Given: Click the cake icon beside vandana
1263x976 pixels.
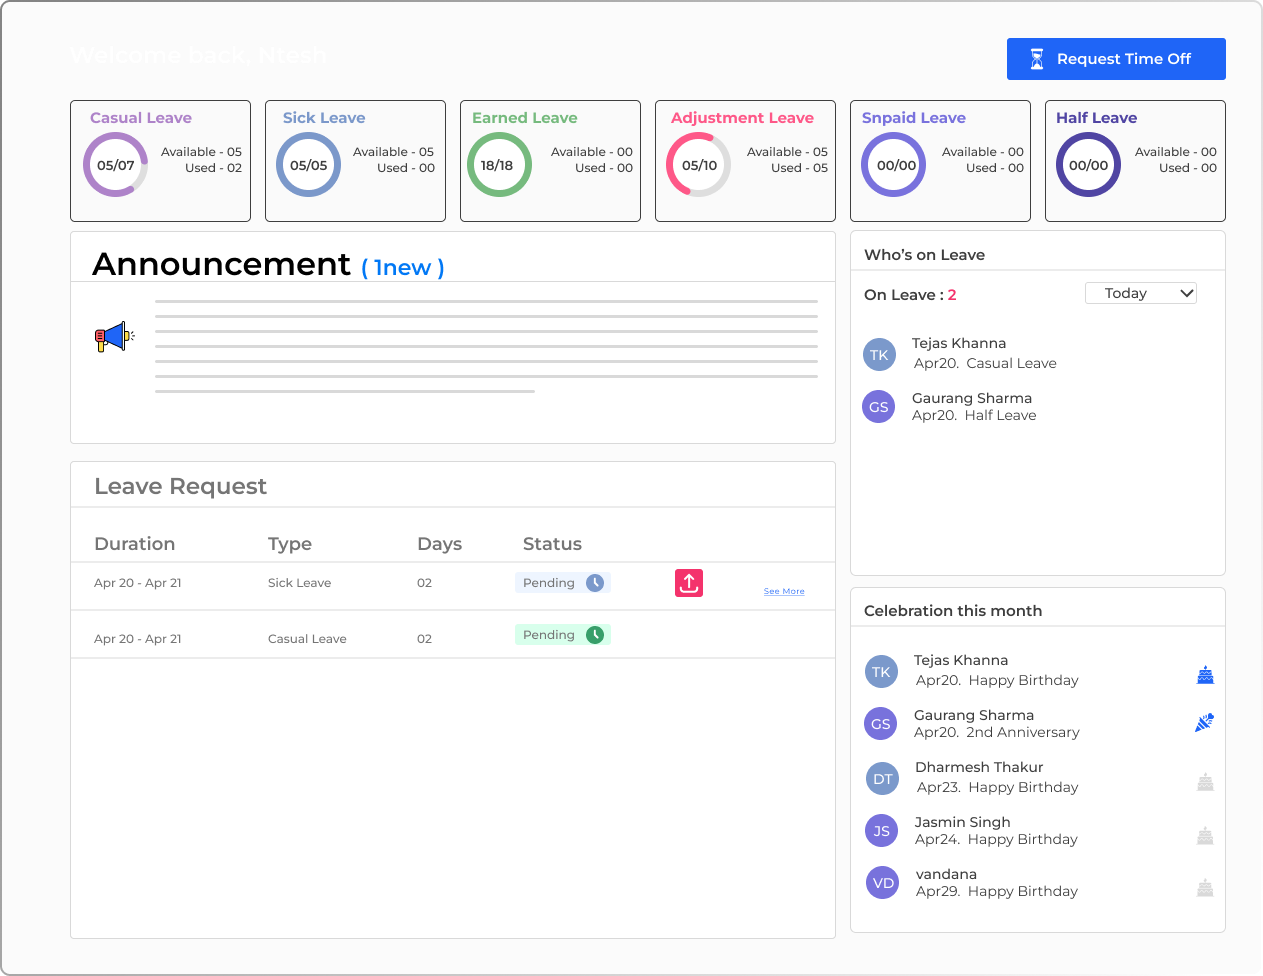Looking at the screenshot, I should [1206, 887].
